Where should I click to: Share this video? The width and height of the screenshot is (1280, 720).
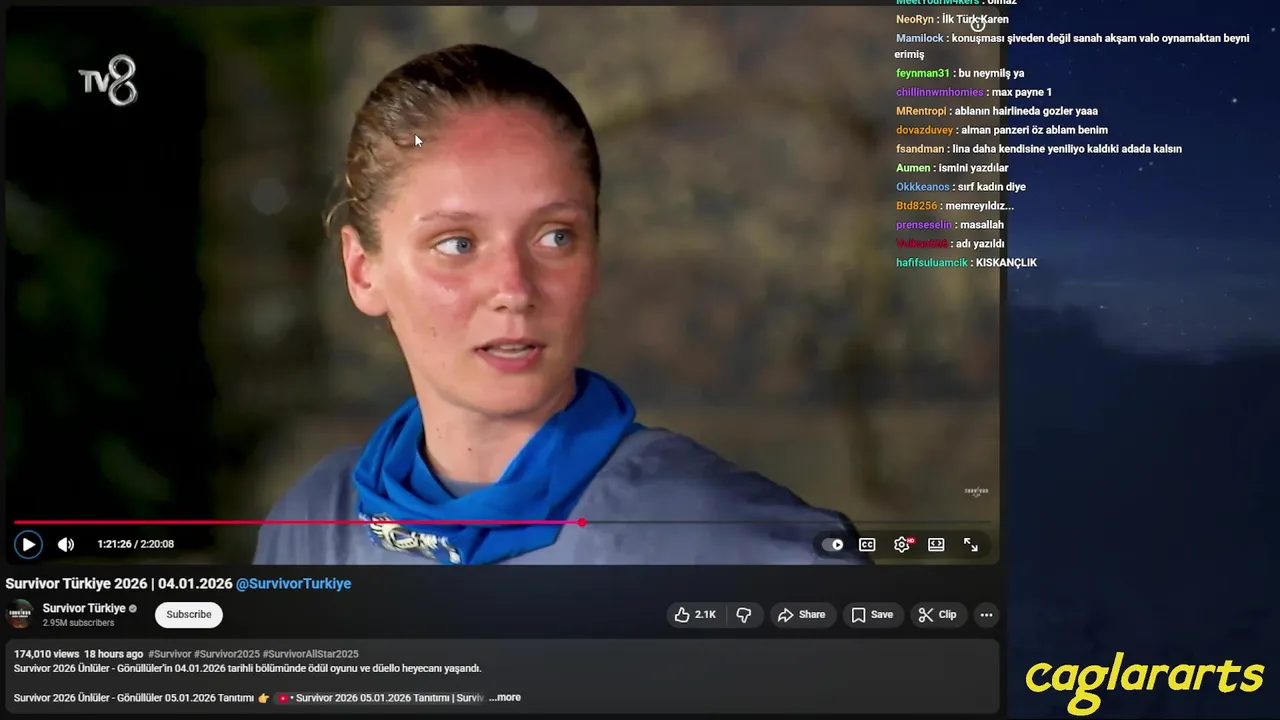[802, 615]
